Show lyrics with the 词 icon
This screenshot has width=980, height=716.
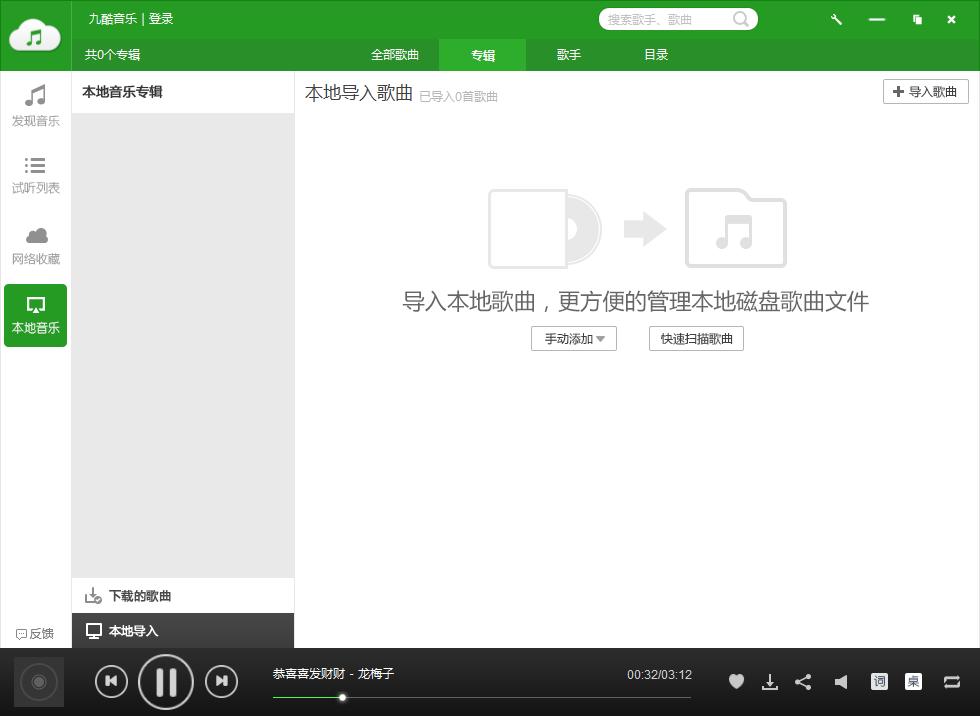[879, 681]
